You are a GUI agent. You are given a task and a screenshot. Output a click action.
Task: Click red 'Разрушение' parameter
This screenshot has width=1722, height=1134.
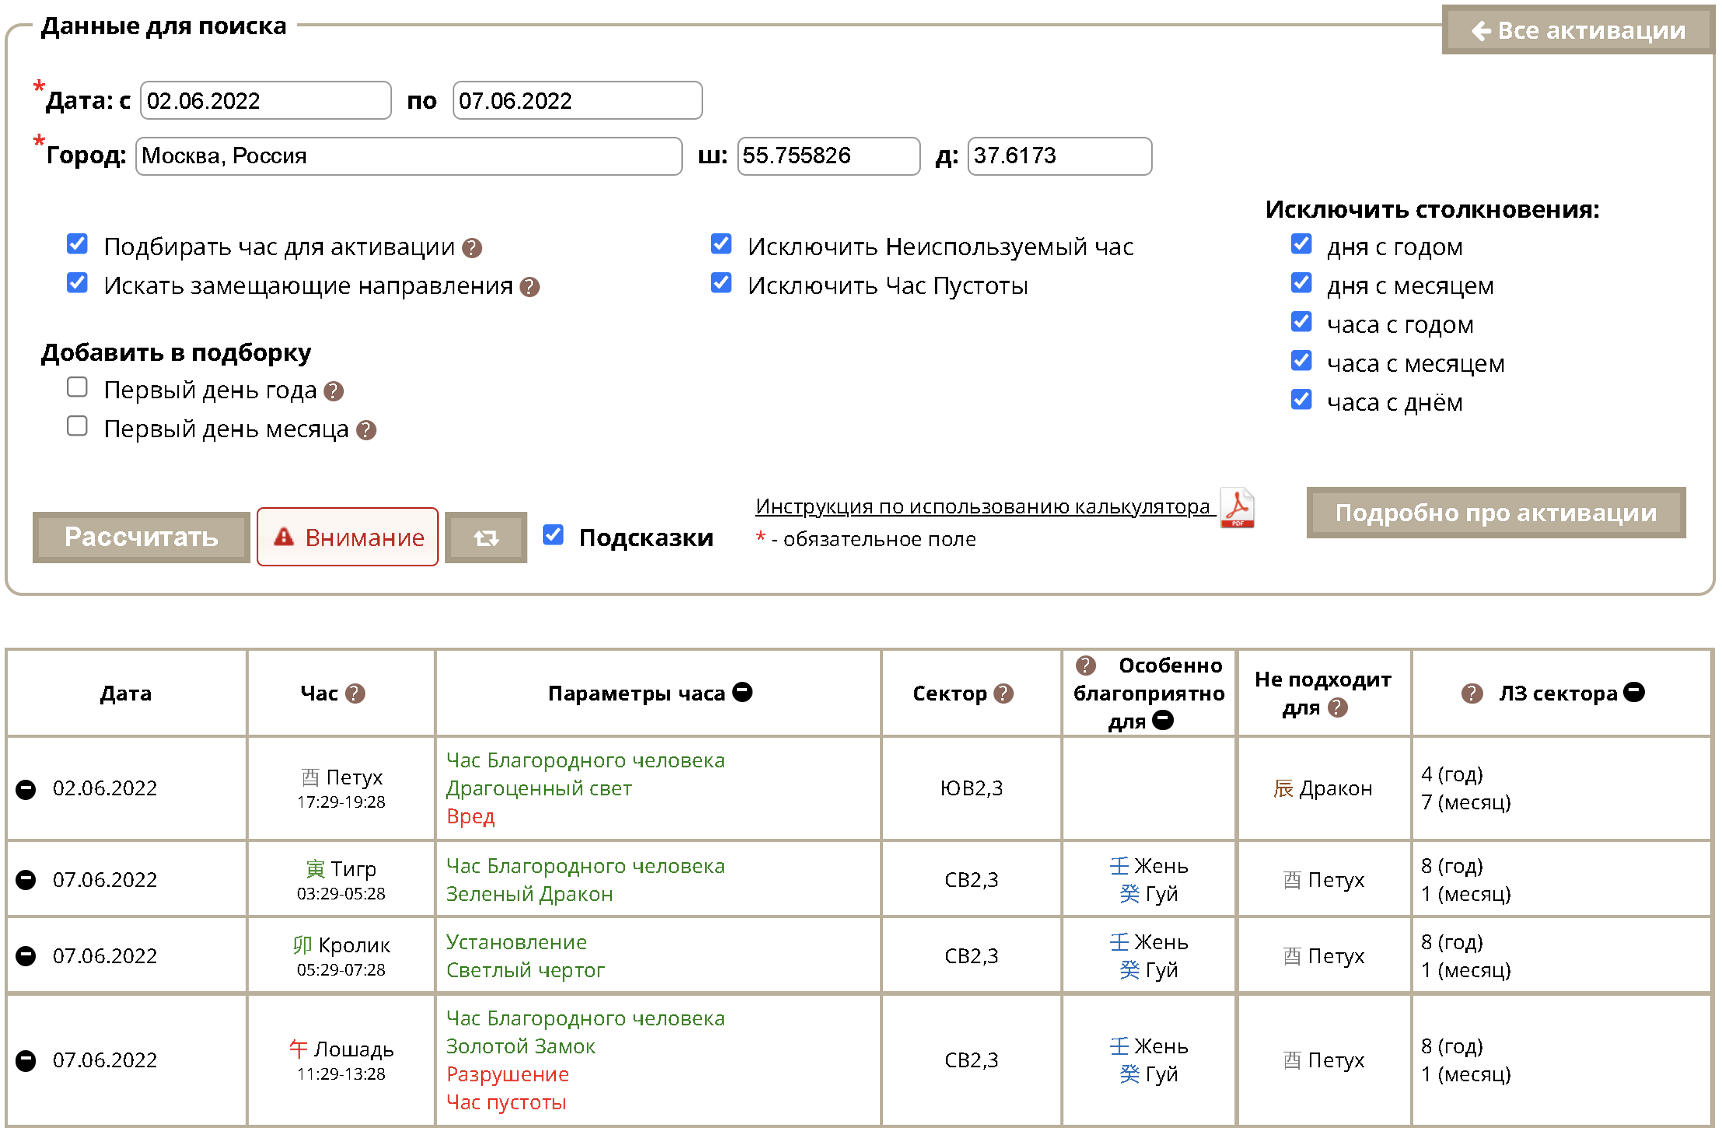point(507,1075)
